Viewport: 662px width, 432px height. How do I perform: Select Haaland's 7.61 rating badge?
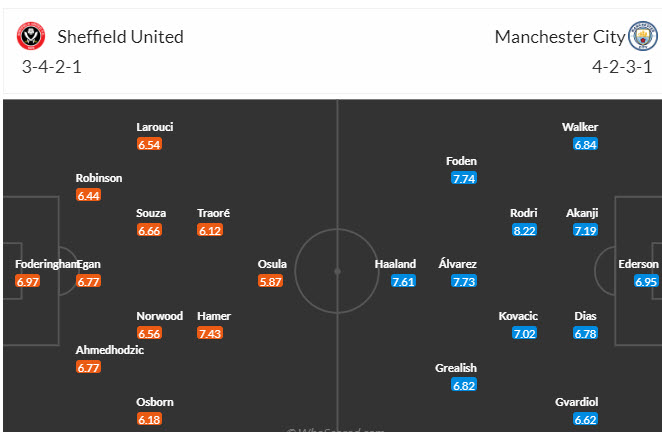click(x=403, y=282)
